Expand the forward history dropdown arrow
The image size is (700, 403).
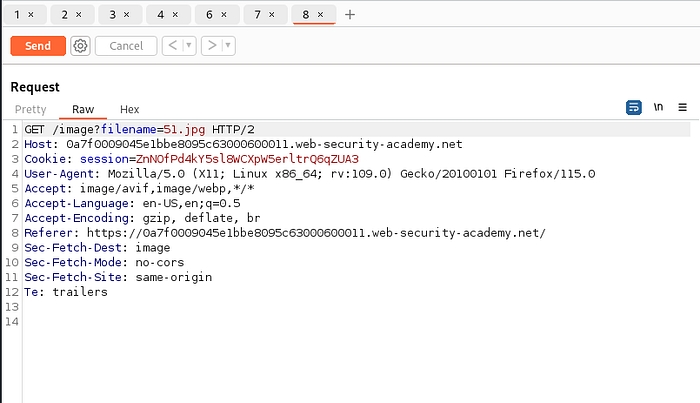coord(228,46)
